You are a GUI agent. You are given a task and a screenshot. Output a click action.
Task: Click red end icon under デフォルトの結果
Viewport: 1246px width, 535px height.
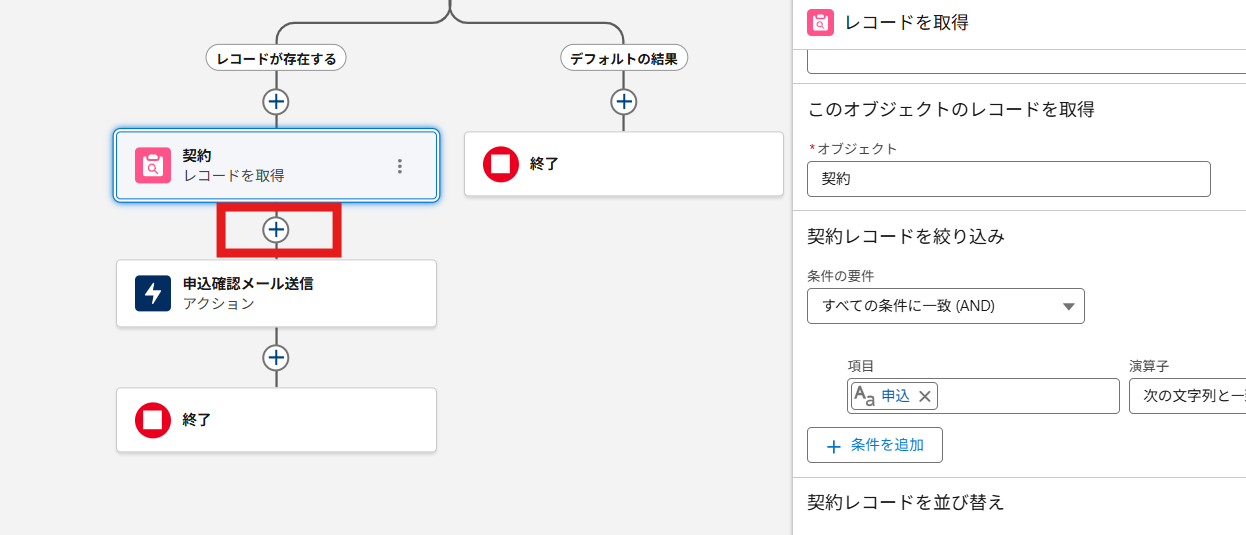501,164
